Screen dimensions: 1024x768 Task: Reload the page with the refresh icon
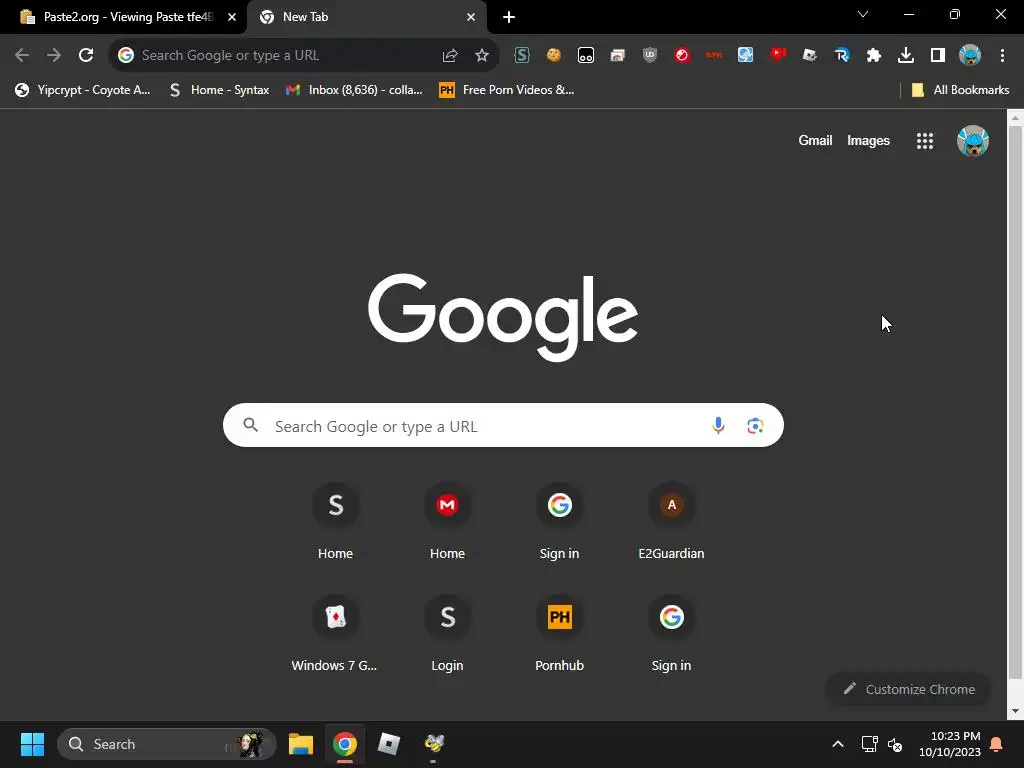tap(86, 56)
